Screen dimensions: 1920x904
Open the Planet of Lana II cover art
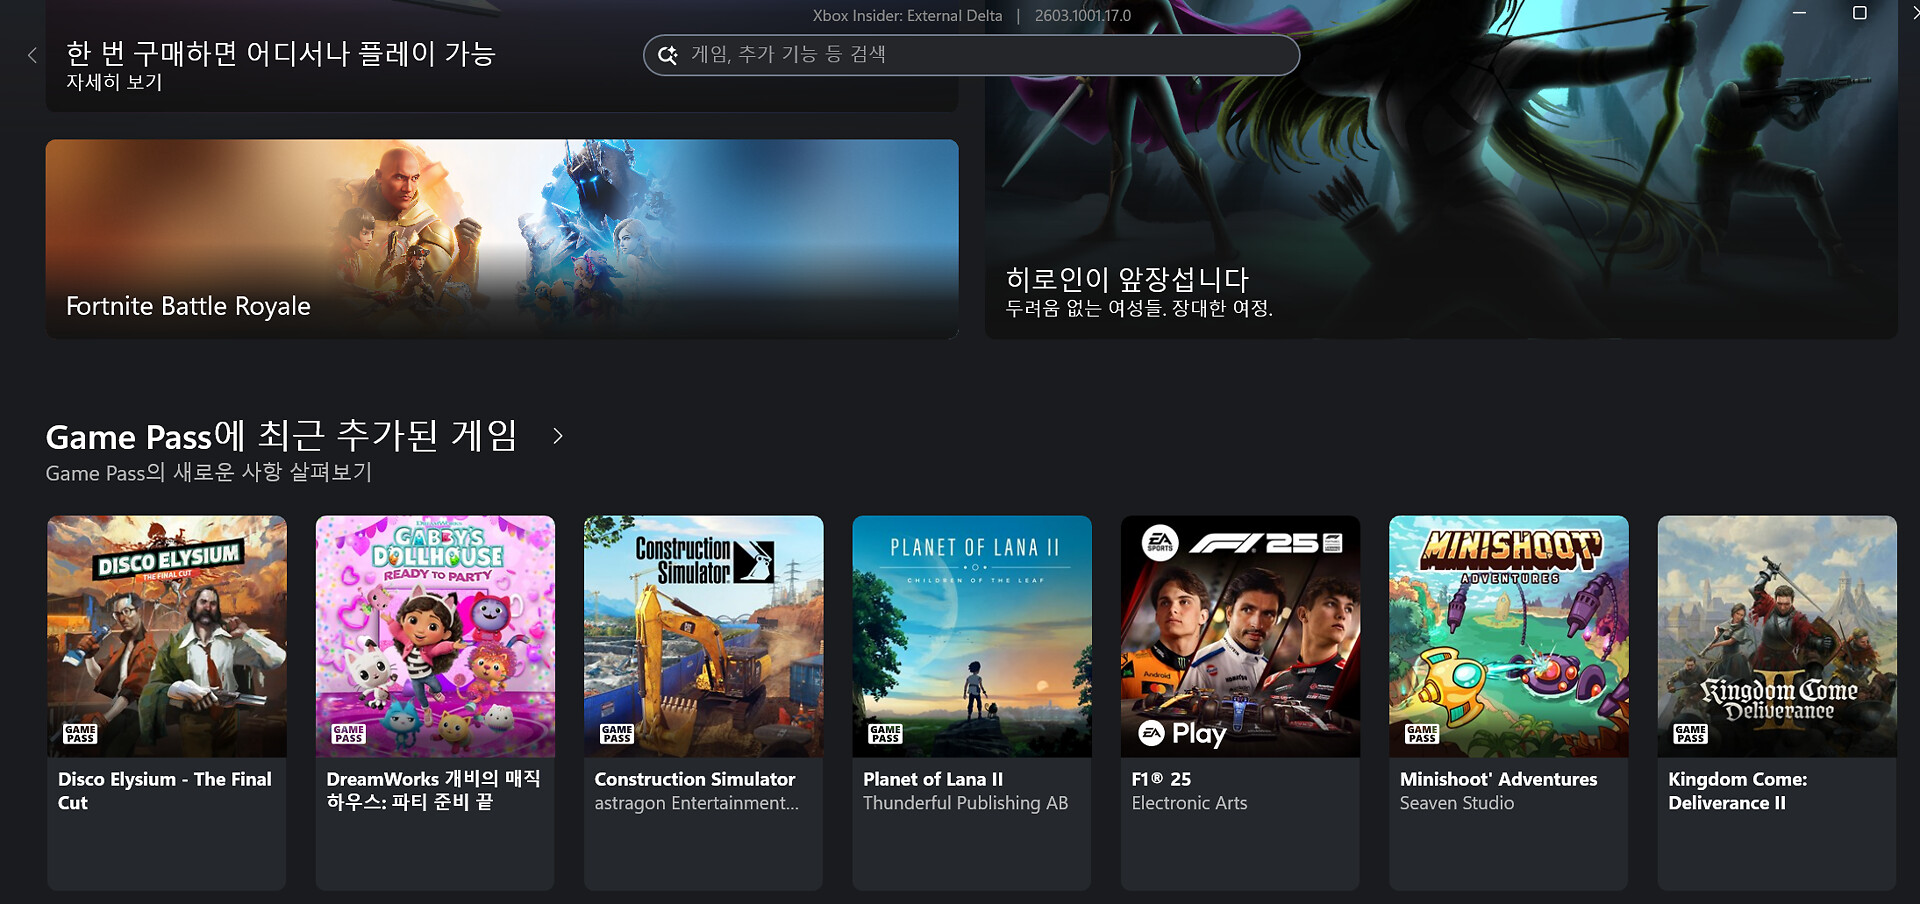(972, 636)
